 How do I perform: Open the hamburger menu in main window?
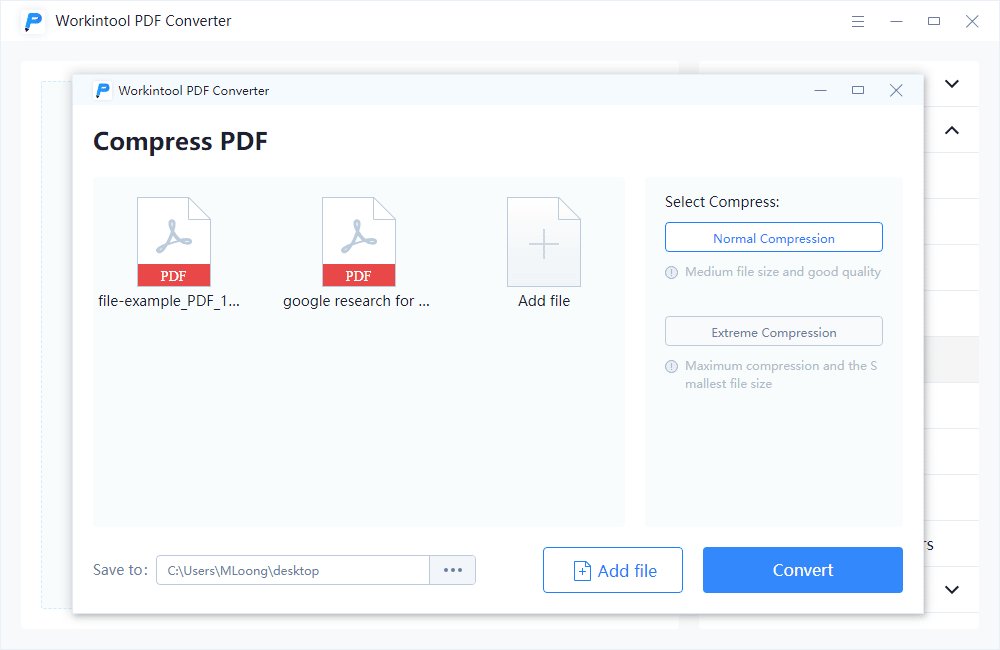(858, 22)
